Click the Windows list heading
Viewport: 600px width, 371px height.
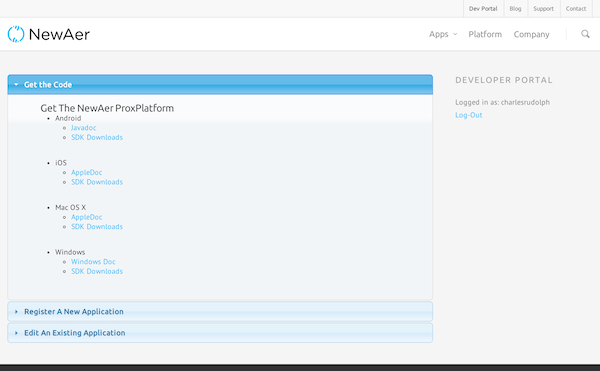click(70, 252)
